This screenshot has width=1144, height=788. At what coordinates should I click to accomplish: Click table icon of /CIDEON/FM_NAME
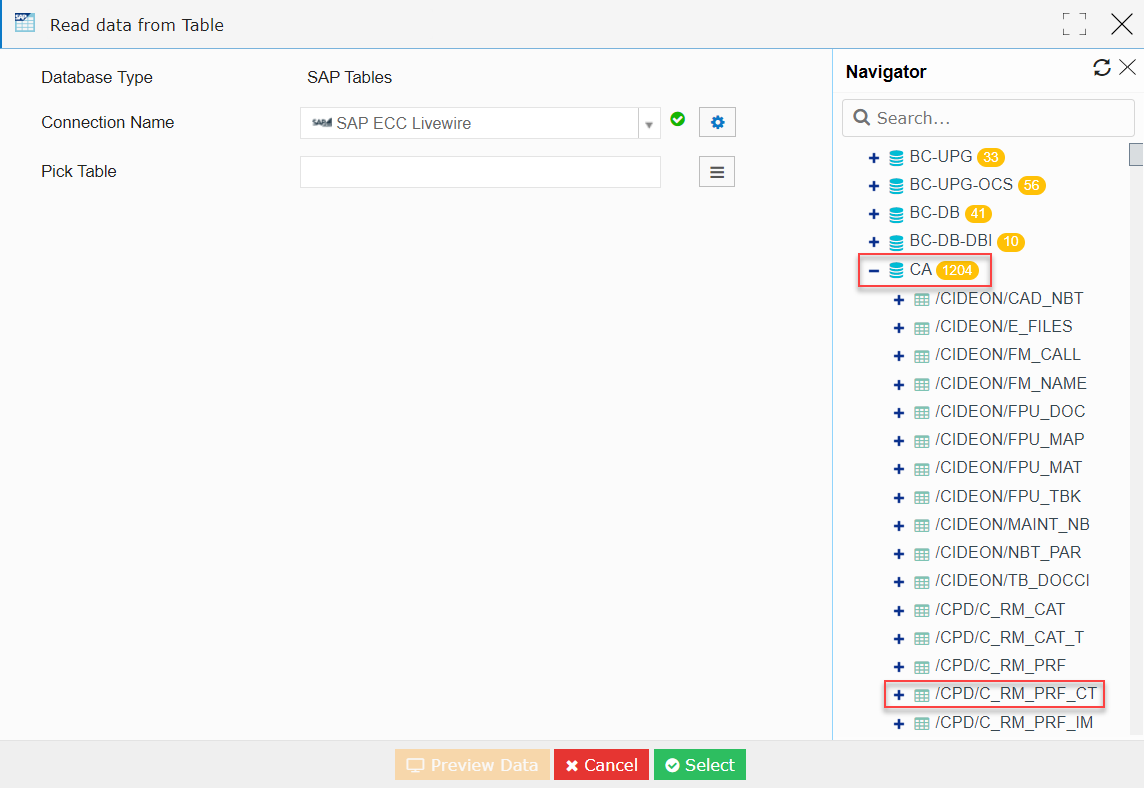click(921, 385)
